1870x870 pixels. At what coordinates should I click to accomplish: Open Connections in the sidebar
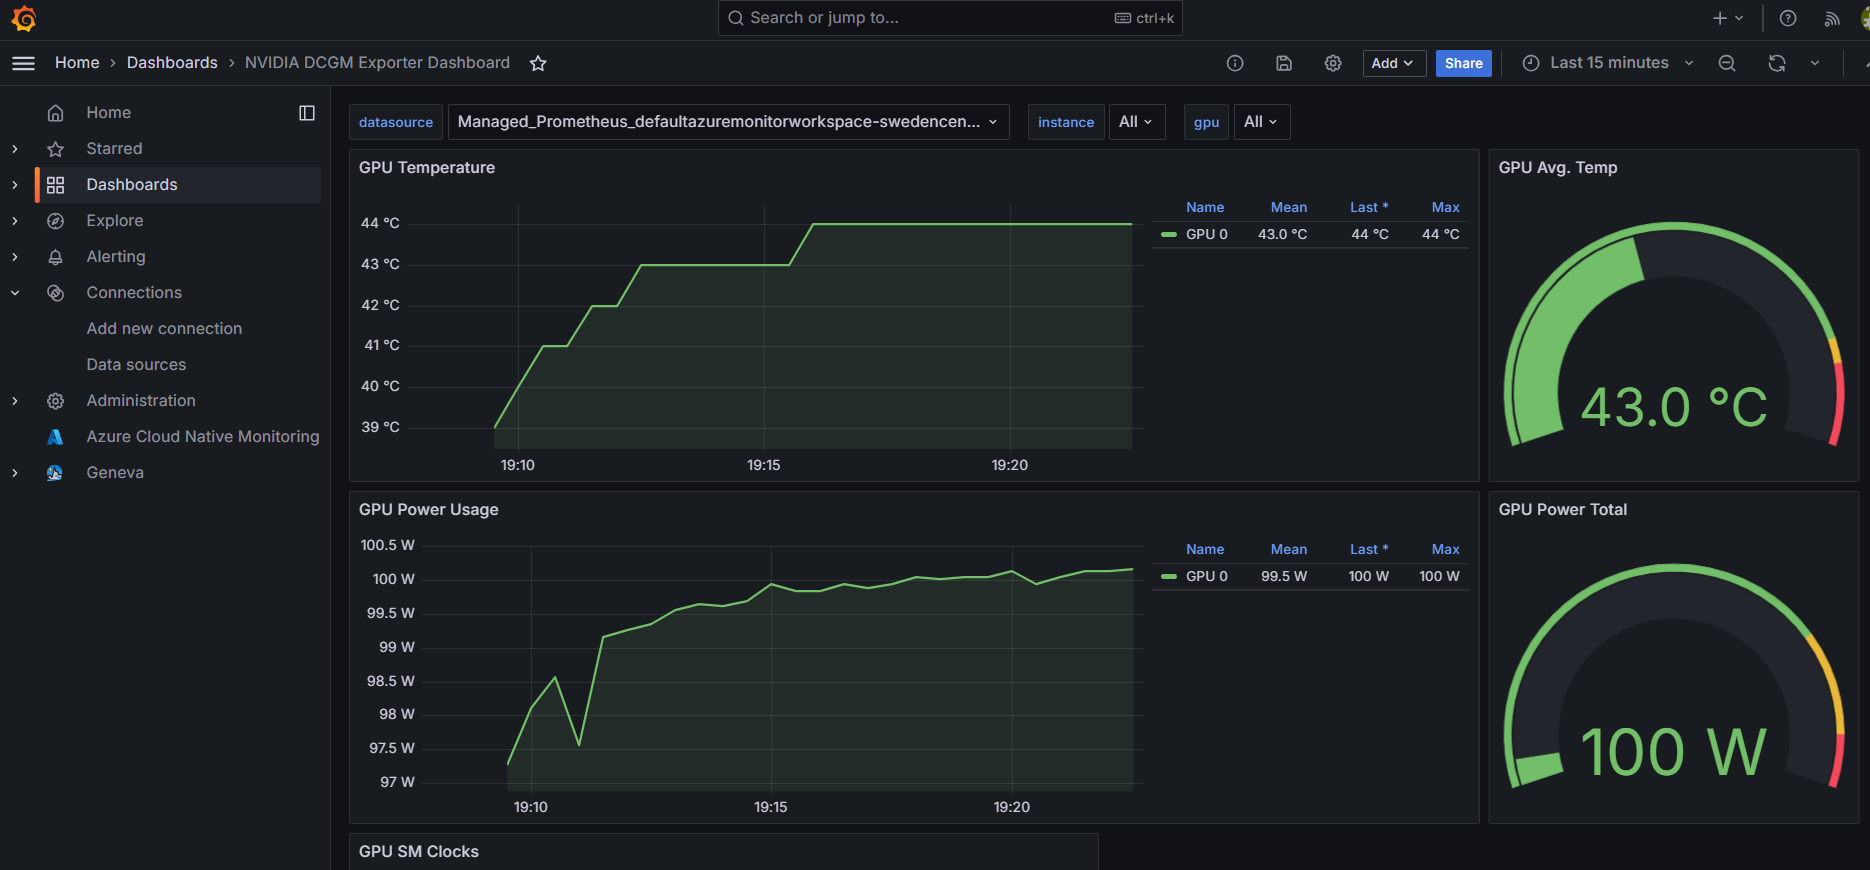pyautogui.click(x=134, y=293)
